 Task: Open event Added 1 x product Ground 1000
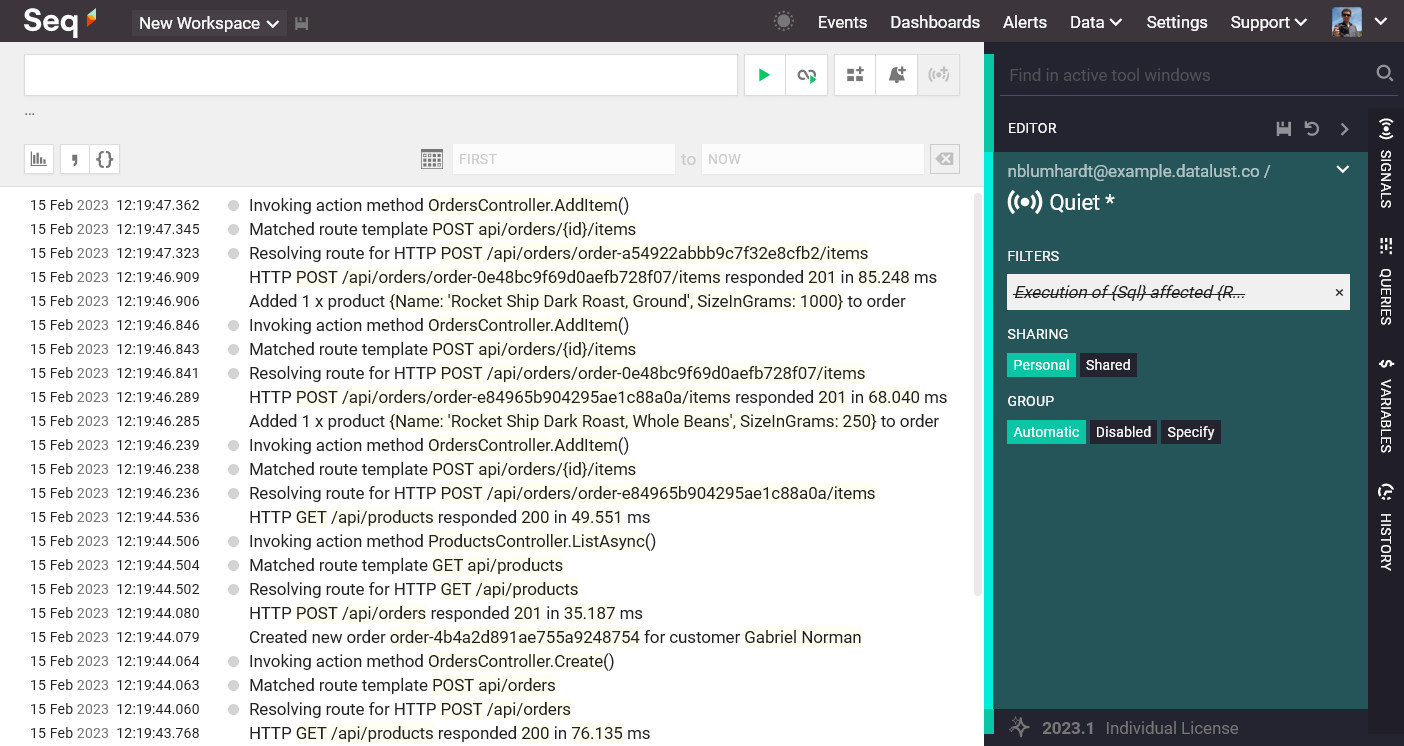point(577,301)
